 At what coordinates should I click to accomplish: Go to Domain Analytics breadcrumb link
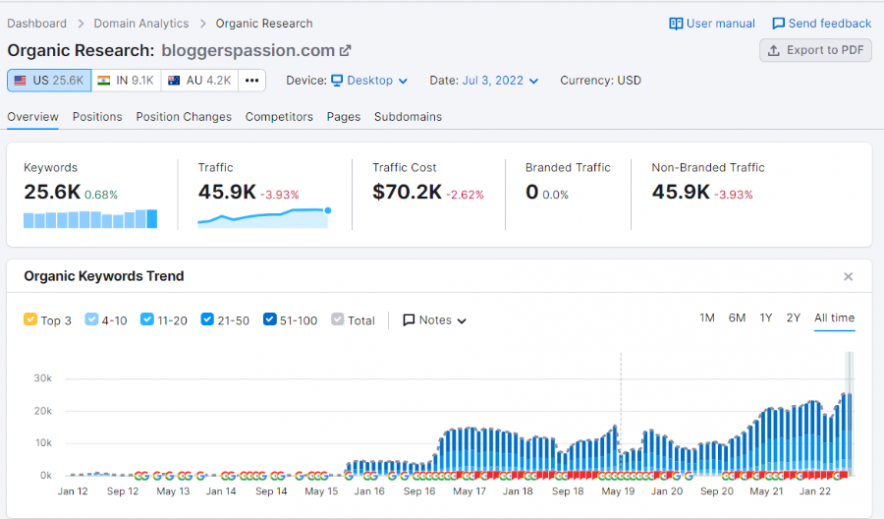[x=141, y=23]
